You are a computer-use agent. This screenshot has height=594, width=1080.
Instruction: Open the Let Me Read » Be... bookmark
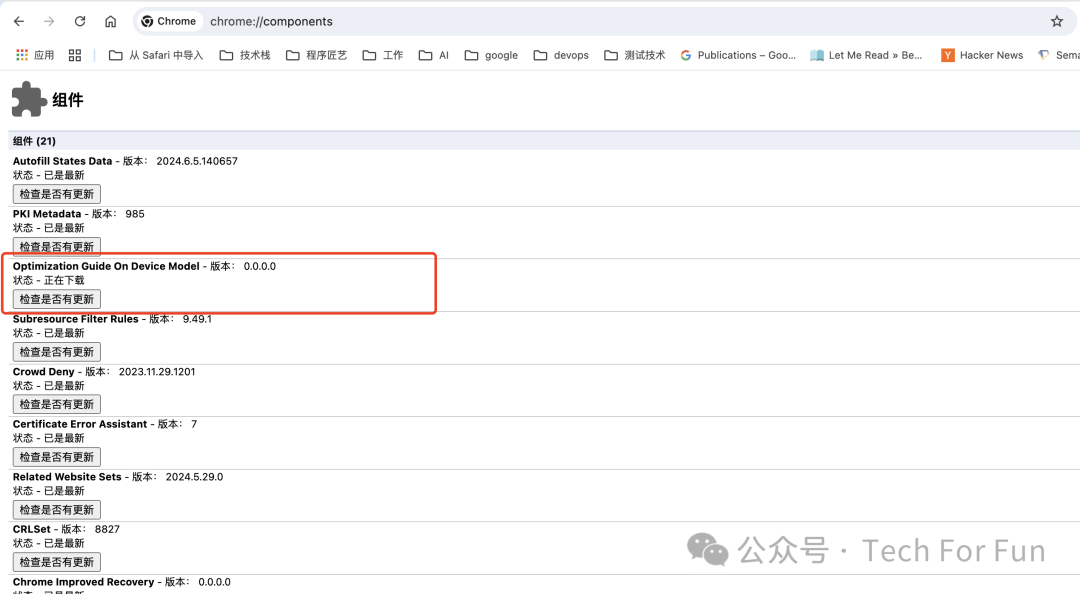click(x=866, y=55)
